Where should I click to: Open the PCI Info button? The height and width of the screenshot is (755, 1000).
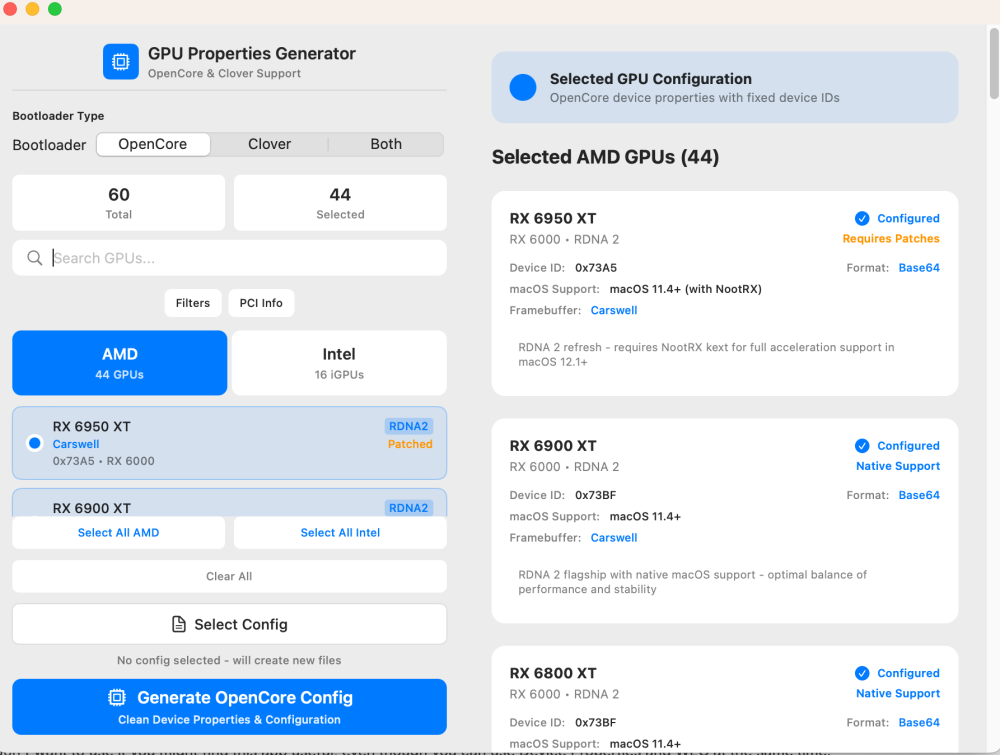(x=261, y=303)
